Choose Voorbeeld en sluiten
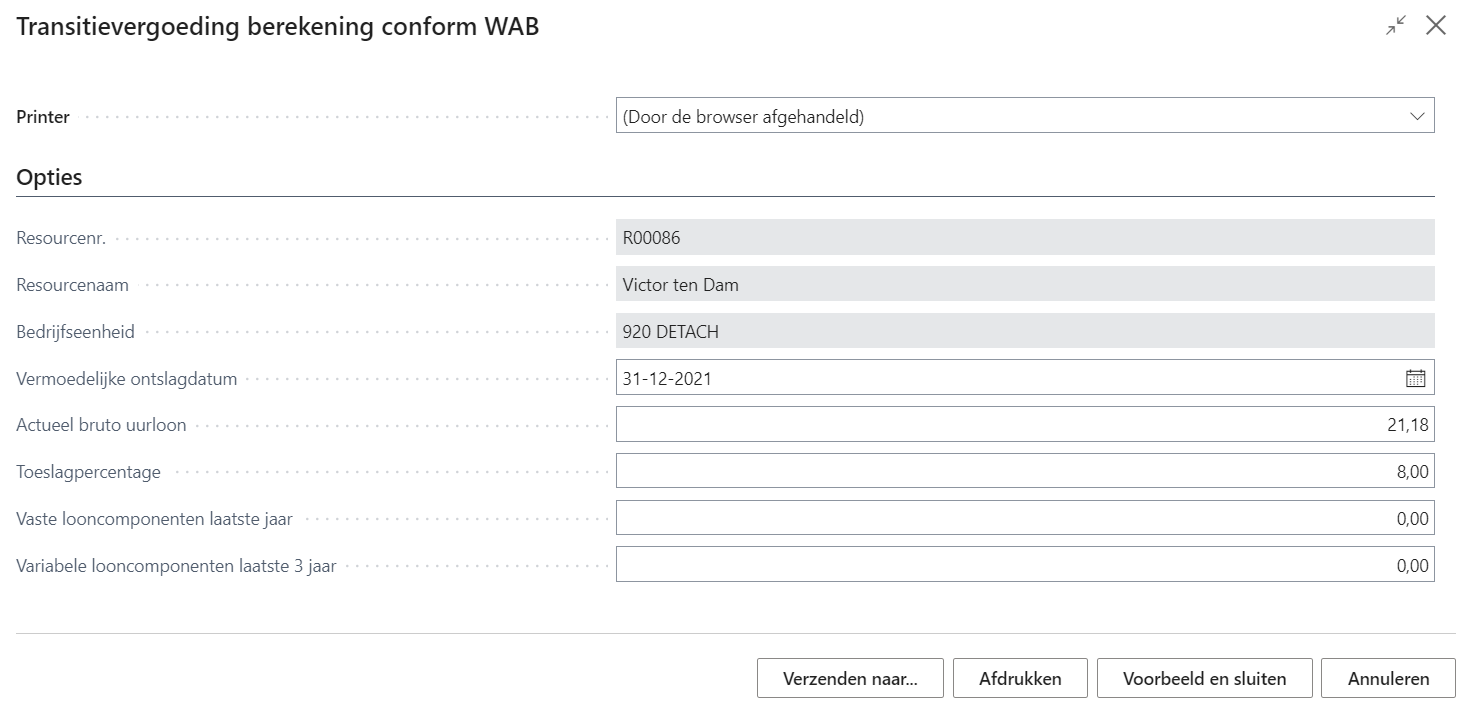This screenshot has height=710, width=1462. (x=1204, y=679)
